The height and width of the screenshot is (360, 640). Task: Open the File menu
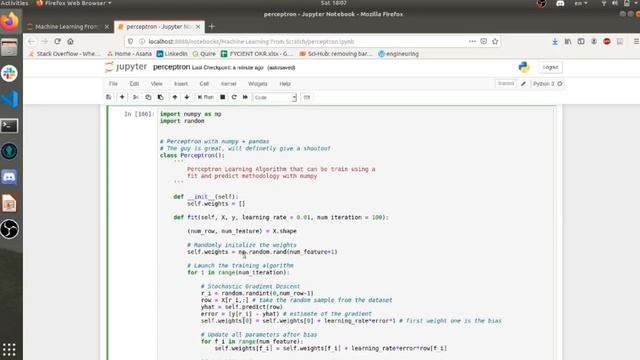113,84
